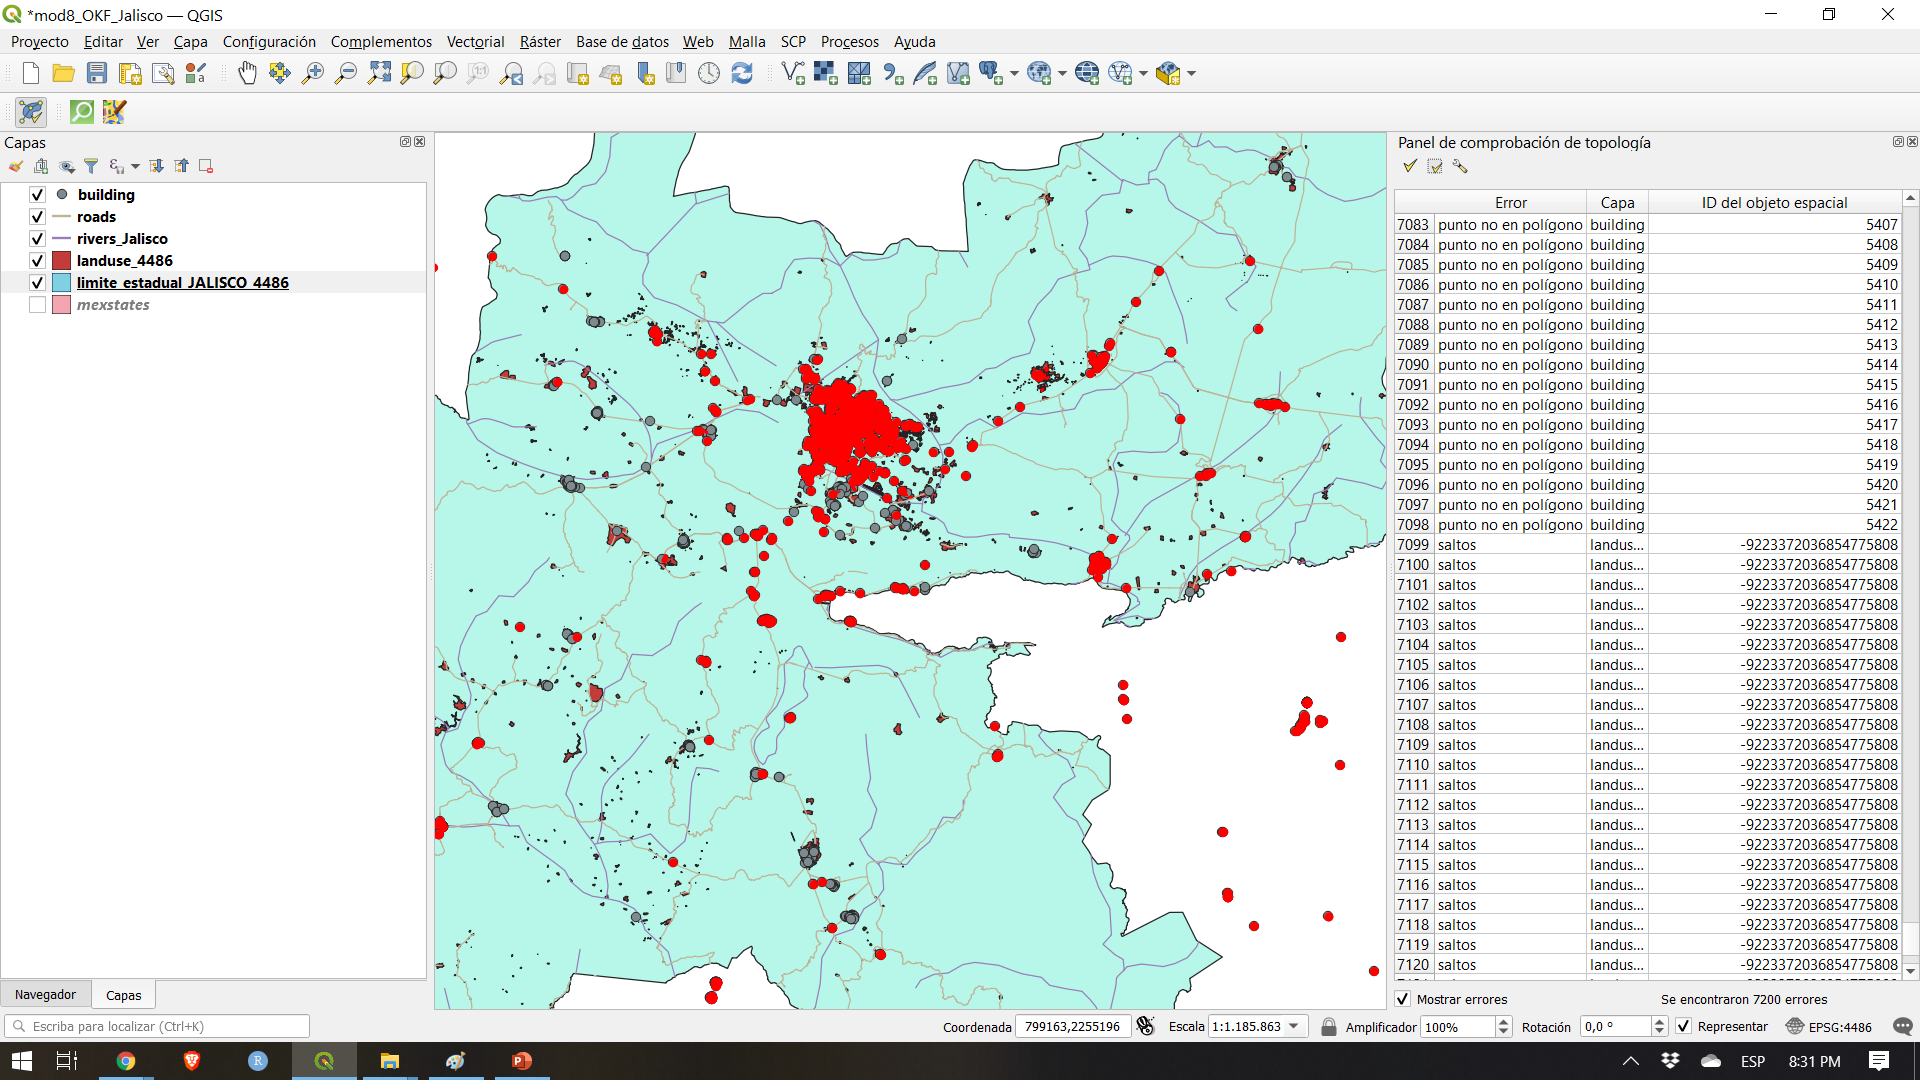The width and height of the screenshot is (1920, 1080).
Task: Save project with floppy disk icon
Action: pyautogui.click(x=97, y=73)
